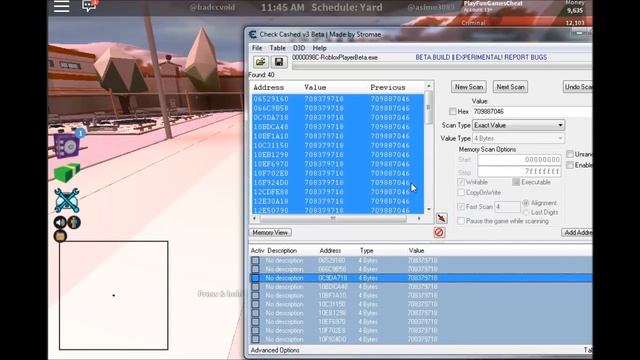The height and width of the screenshot is (360, 640).
Task: Click results horizontal scroll left arrow
Action: (255, 219)
